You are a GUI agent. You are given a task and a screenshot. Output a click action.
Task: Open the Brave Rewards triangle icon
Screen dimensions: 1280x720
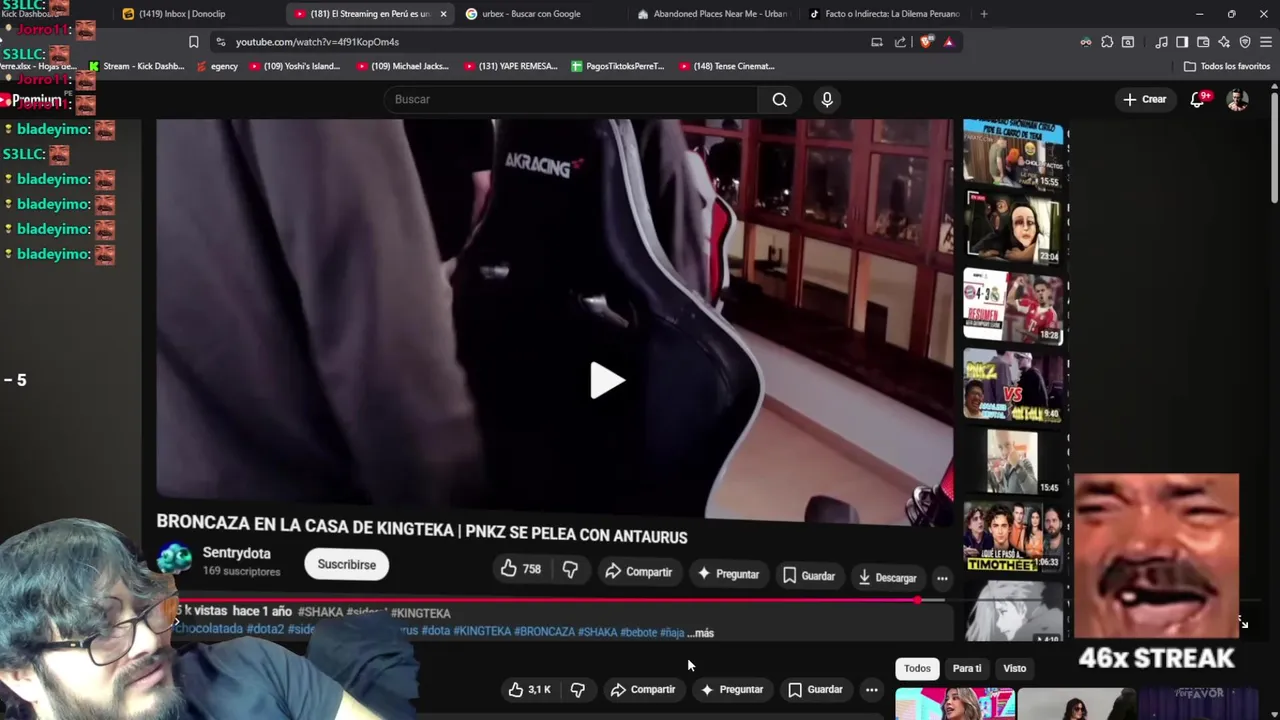coord(948,42)
